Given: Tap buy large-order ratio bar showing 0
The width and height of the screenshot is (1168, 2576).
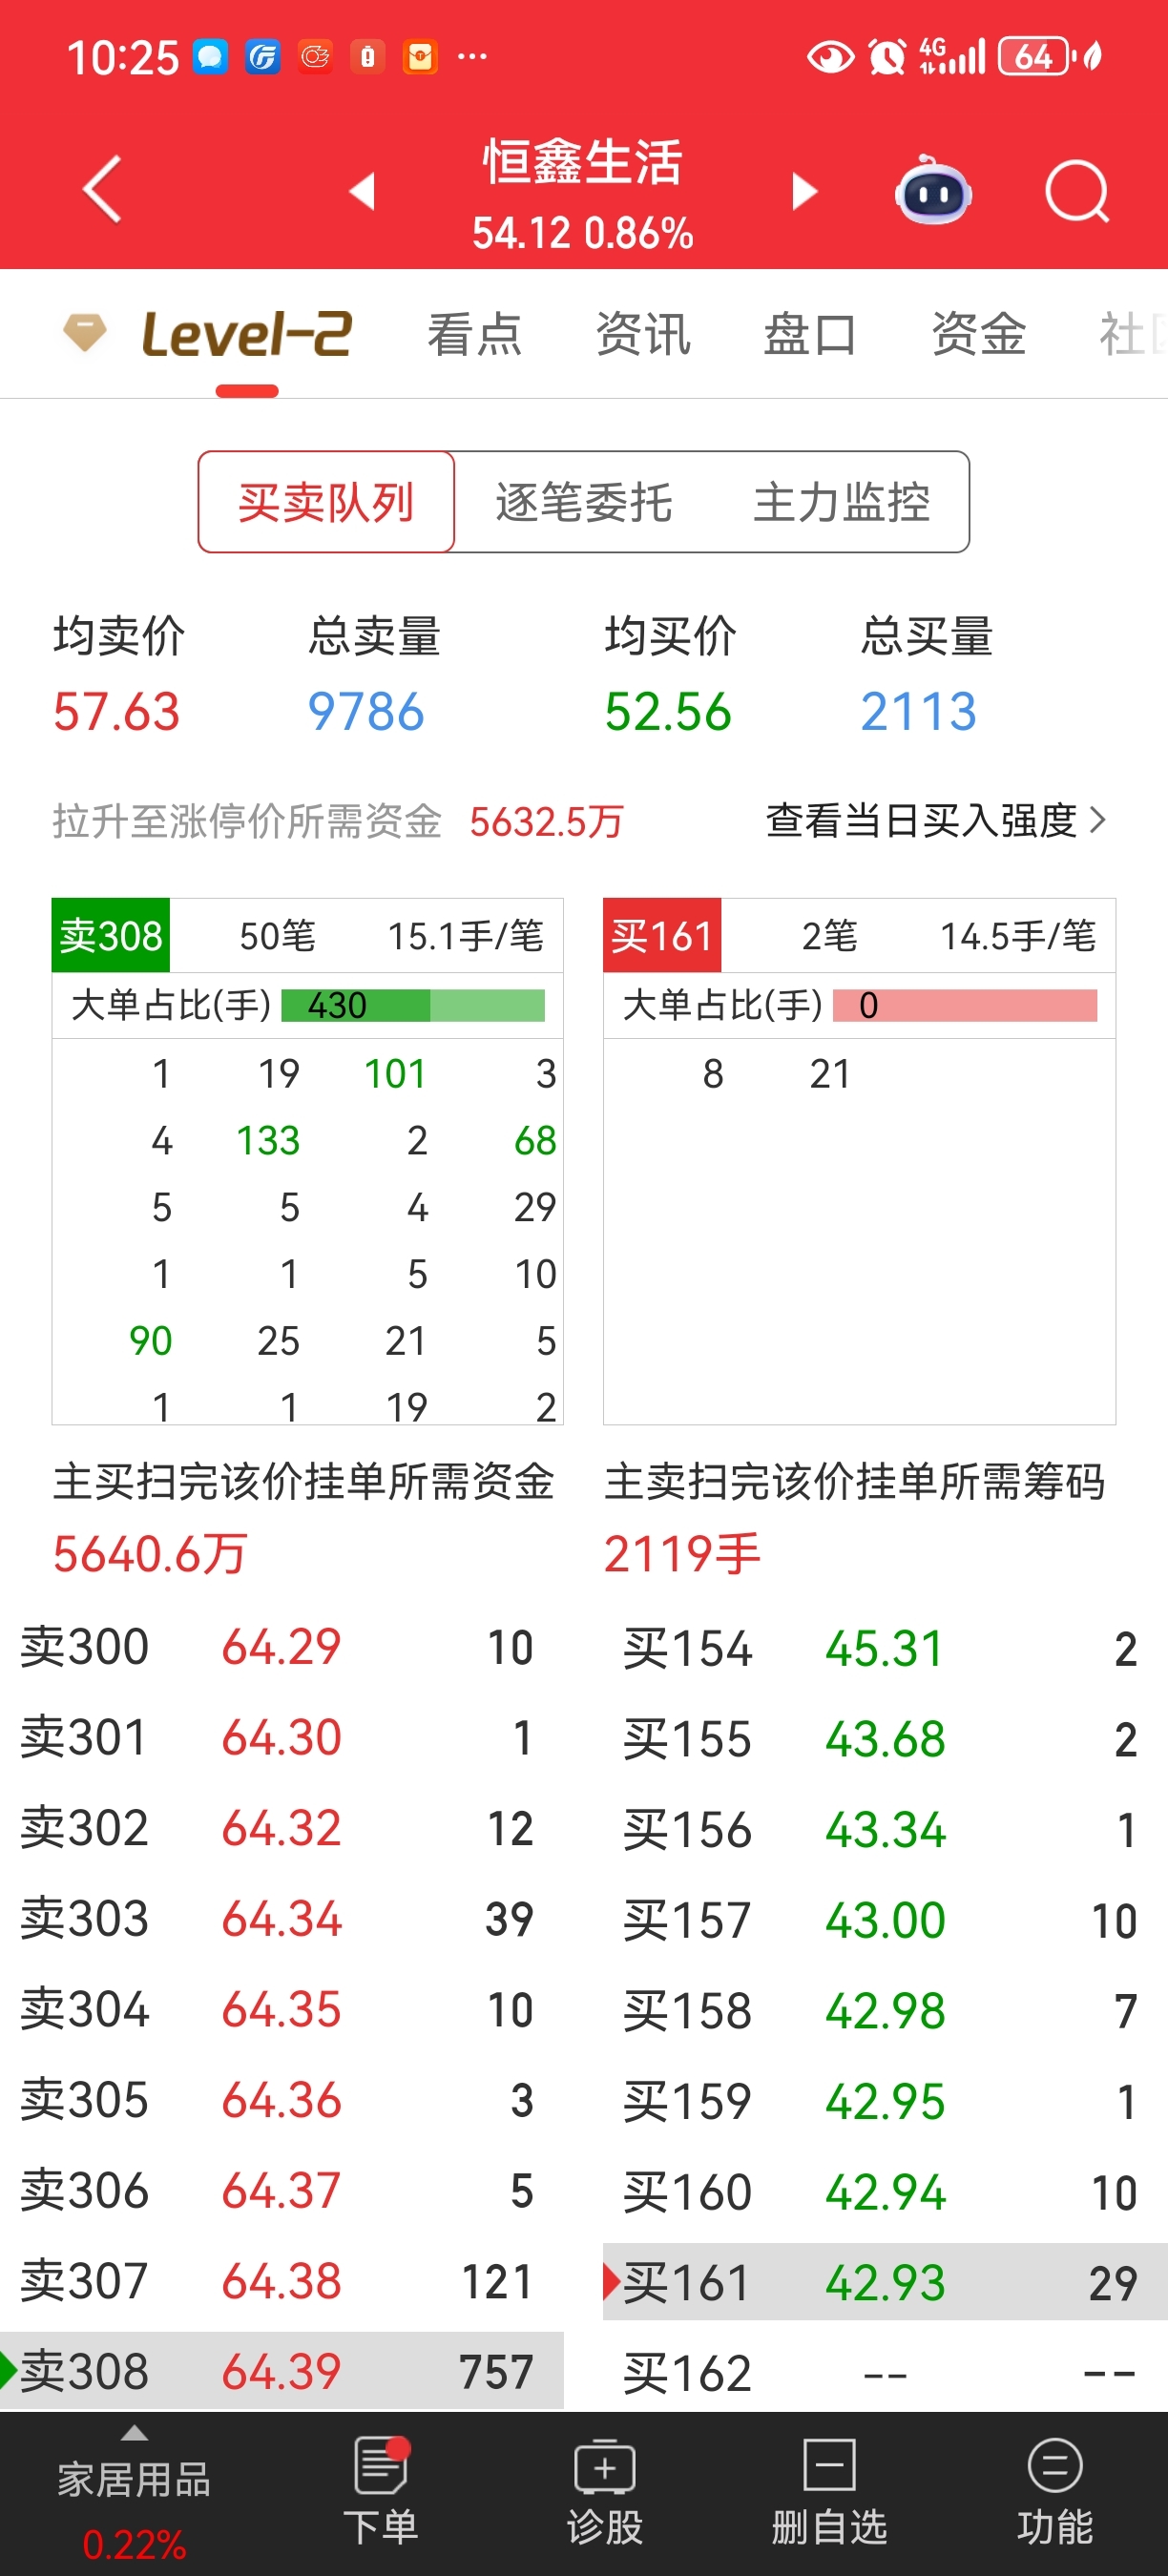Looking at the screenshot, I should pyautogui.click(x=965, y=1005).
